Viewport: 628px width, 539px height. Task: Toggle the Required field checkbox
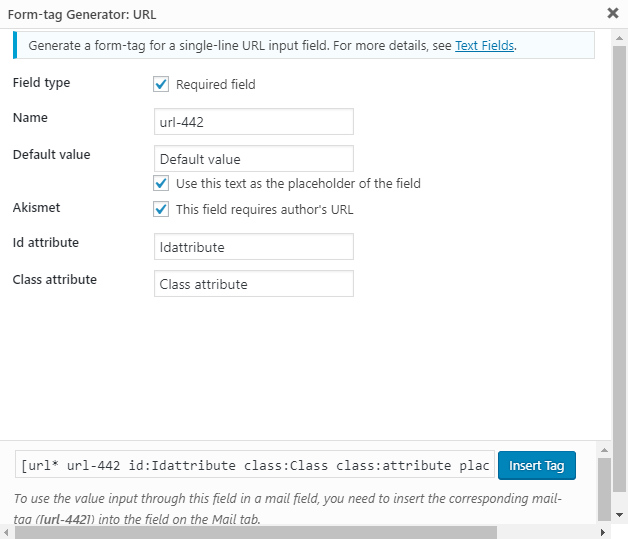(161, 85)
